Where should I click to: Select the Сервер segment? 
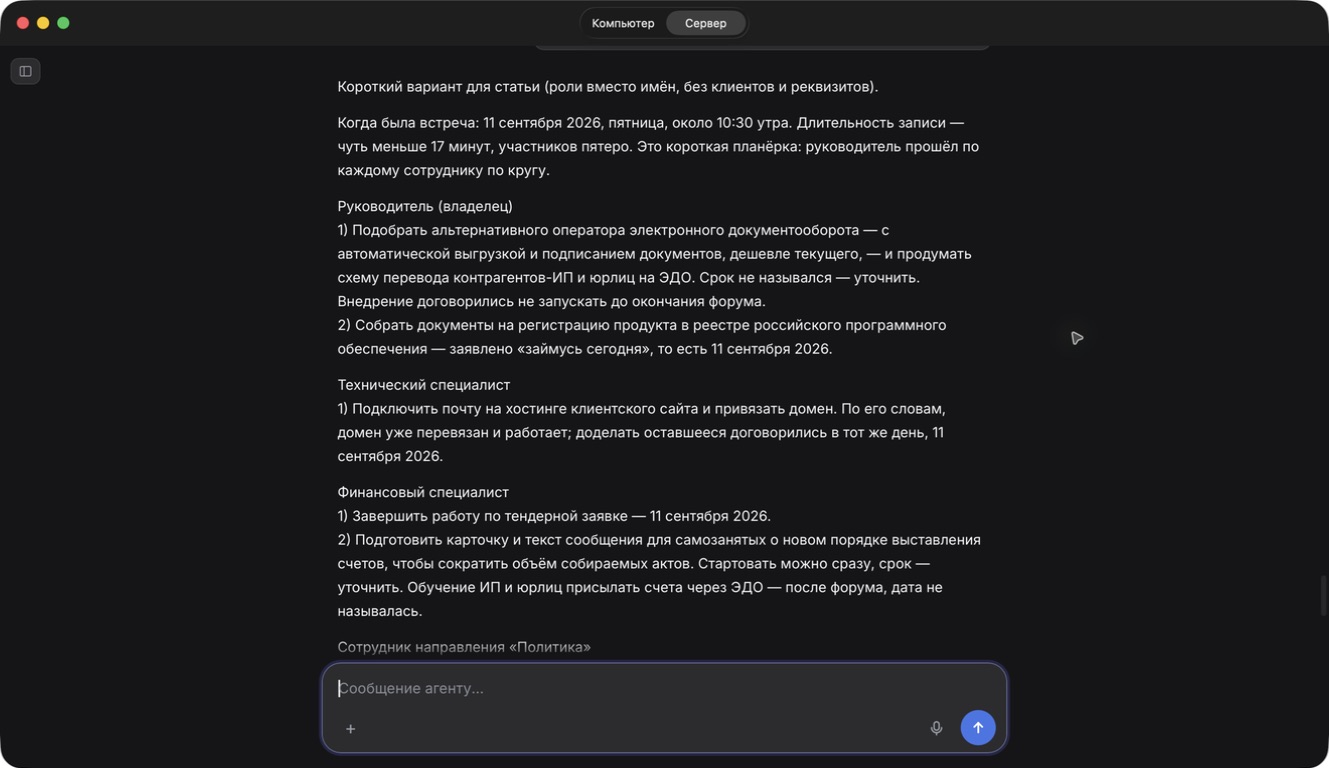[x=706, y=23]
